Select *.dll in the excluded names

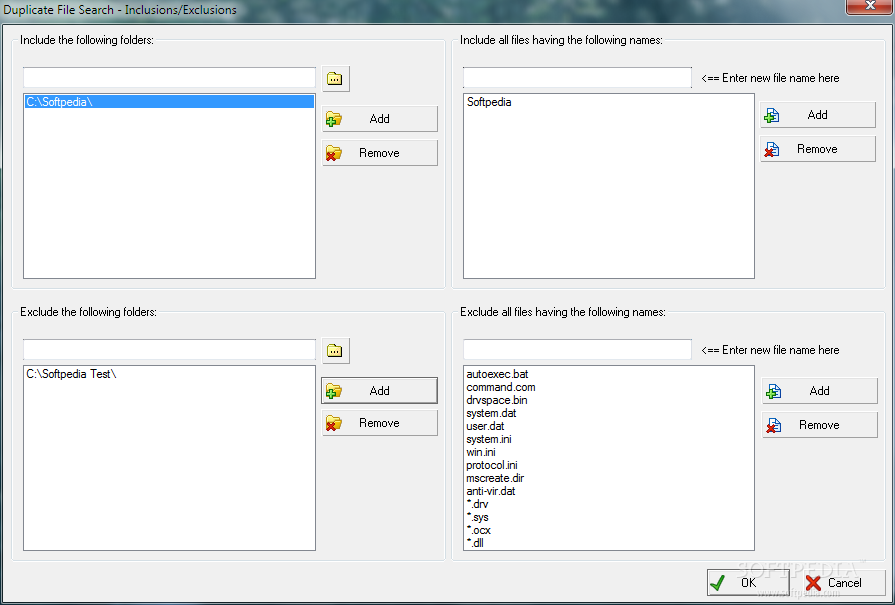pyautogui.click(x=608, y=543)
